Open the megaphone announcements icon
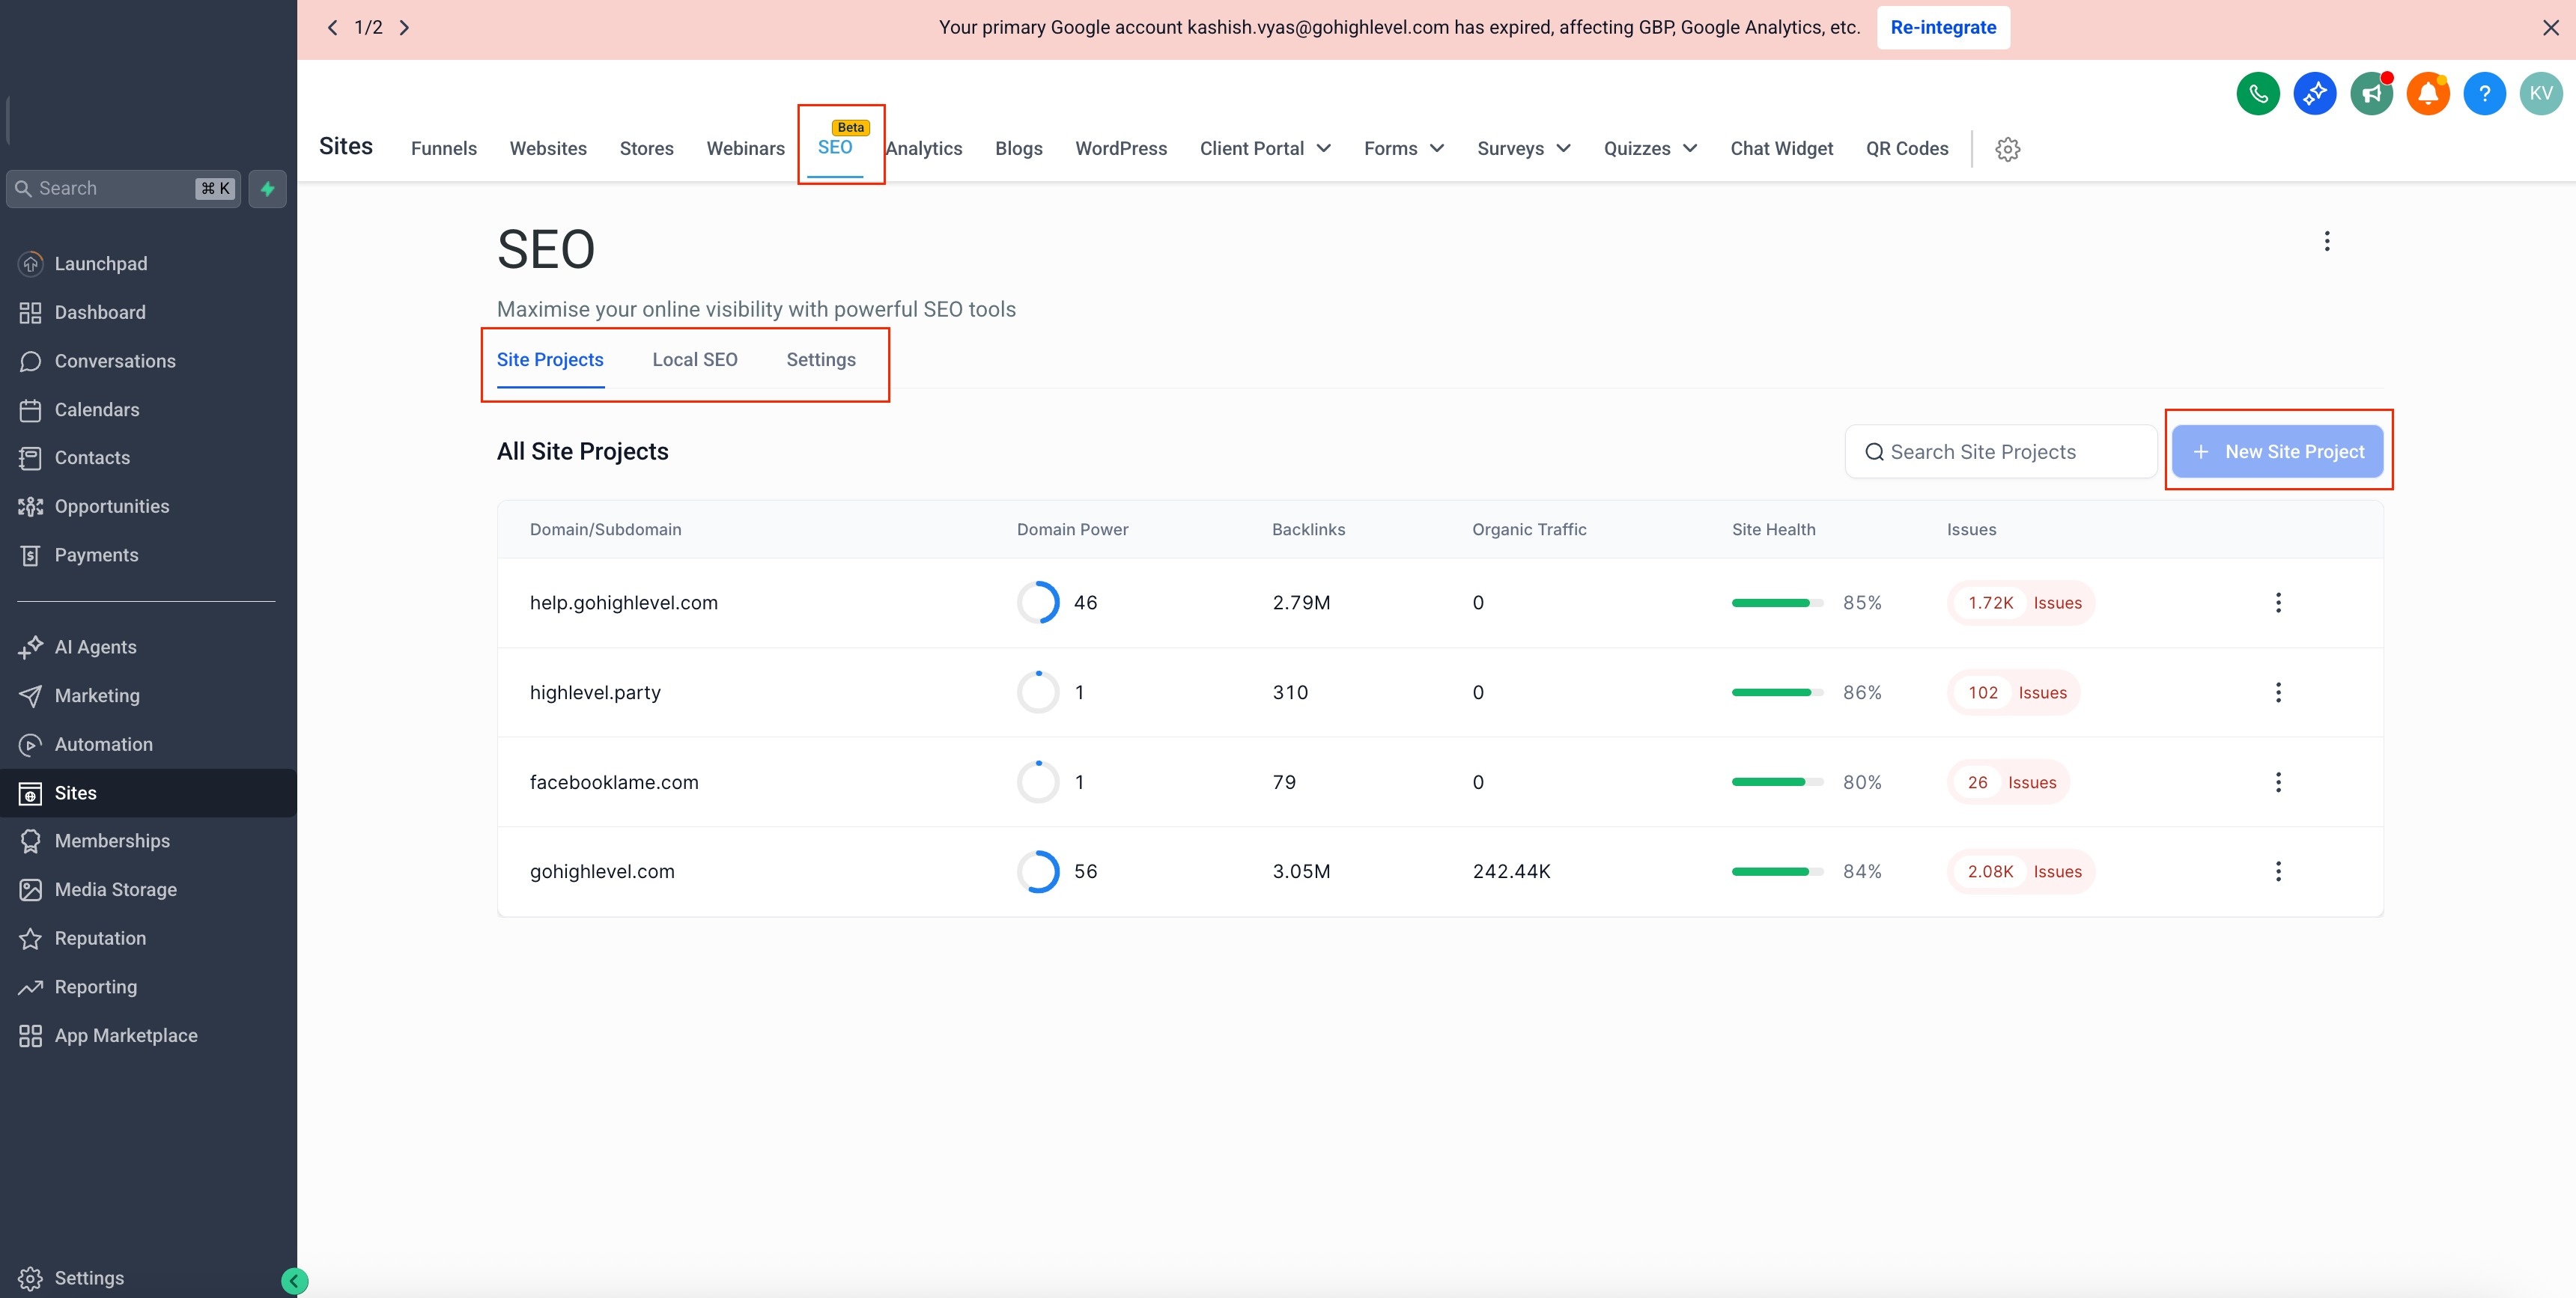Viewport: 2576px width, 1298px height. [x=2371, y=94]
